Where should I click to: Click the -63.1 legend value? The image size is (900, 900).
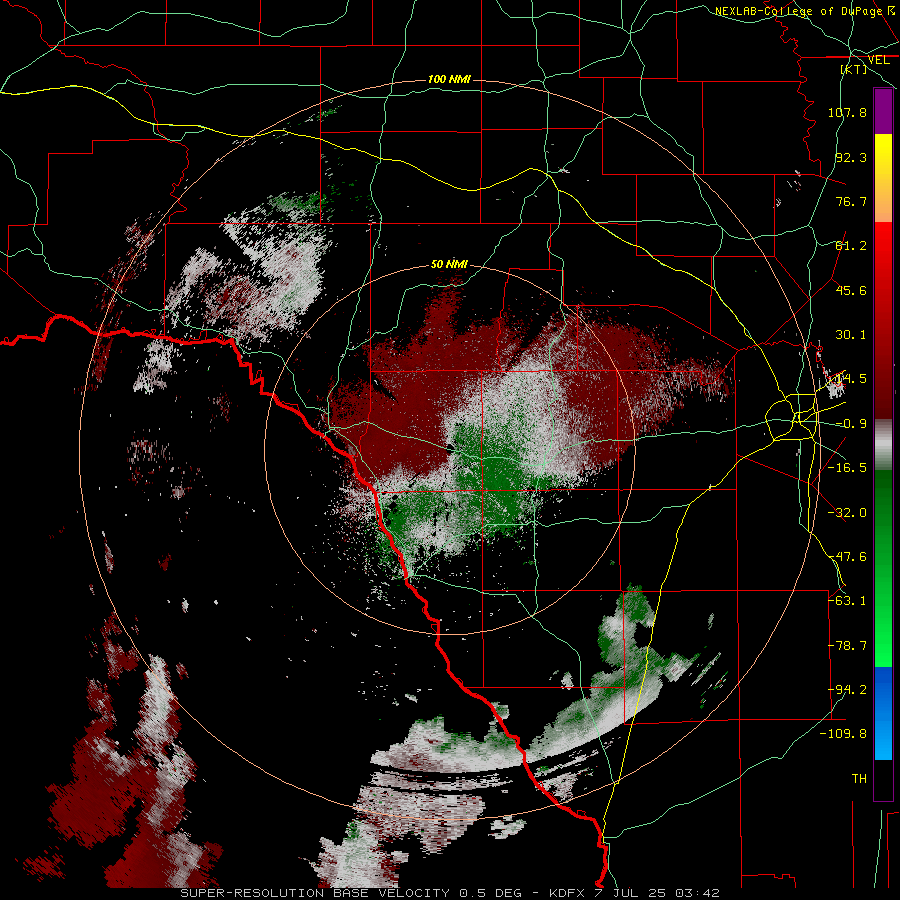click(x=847, y=601)
